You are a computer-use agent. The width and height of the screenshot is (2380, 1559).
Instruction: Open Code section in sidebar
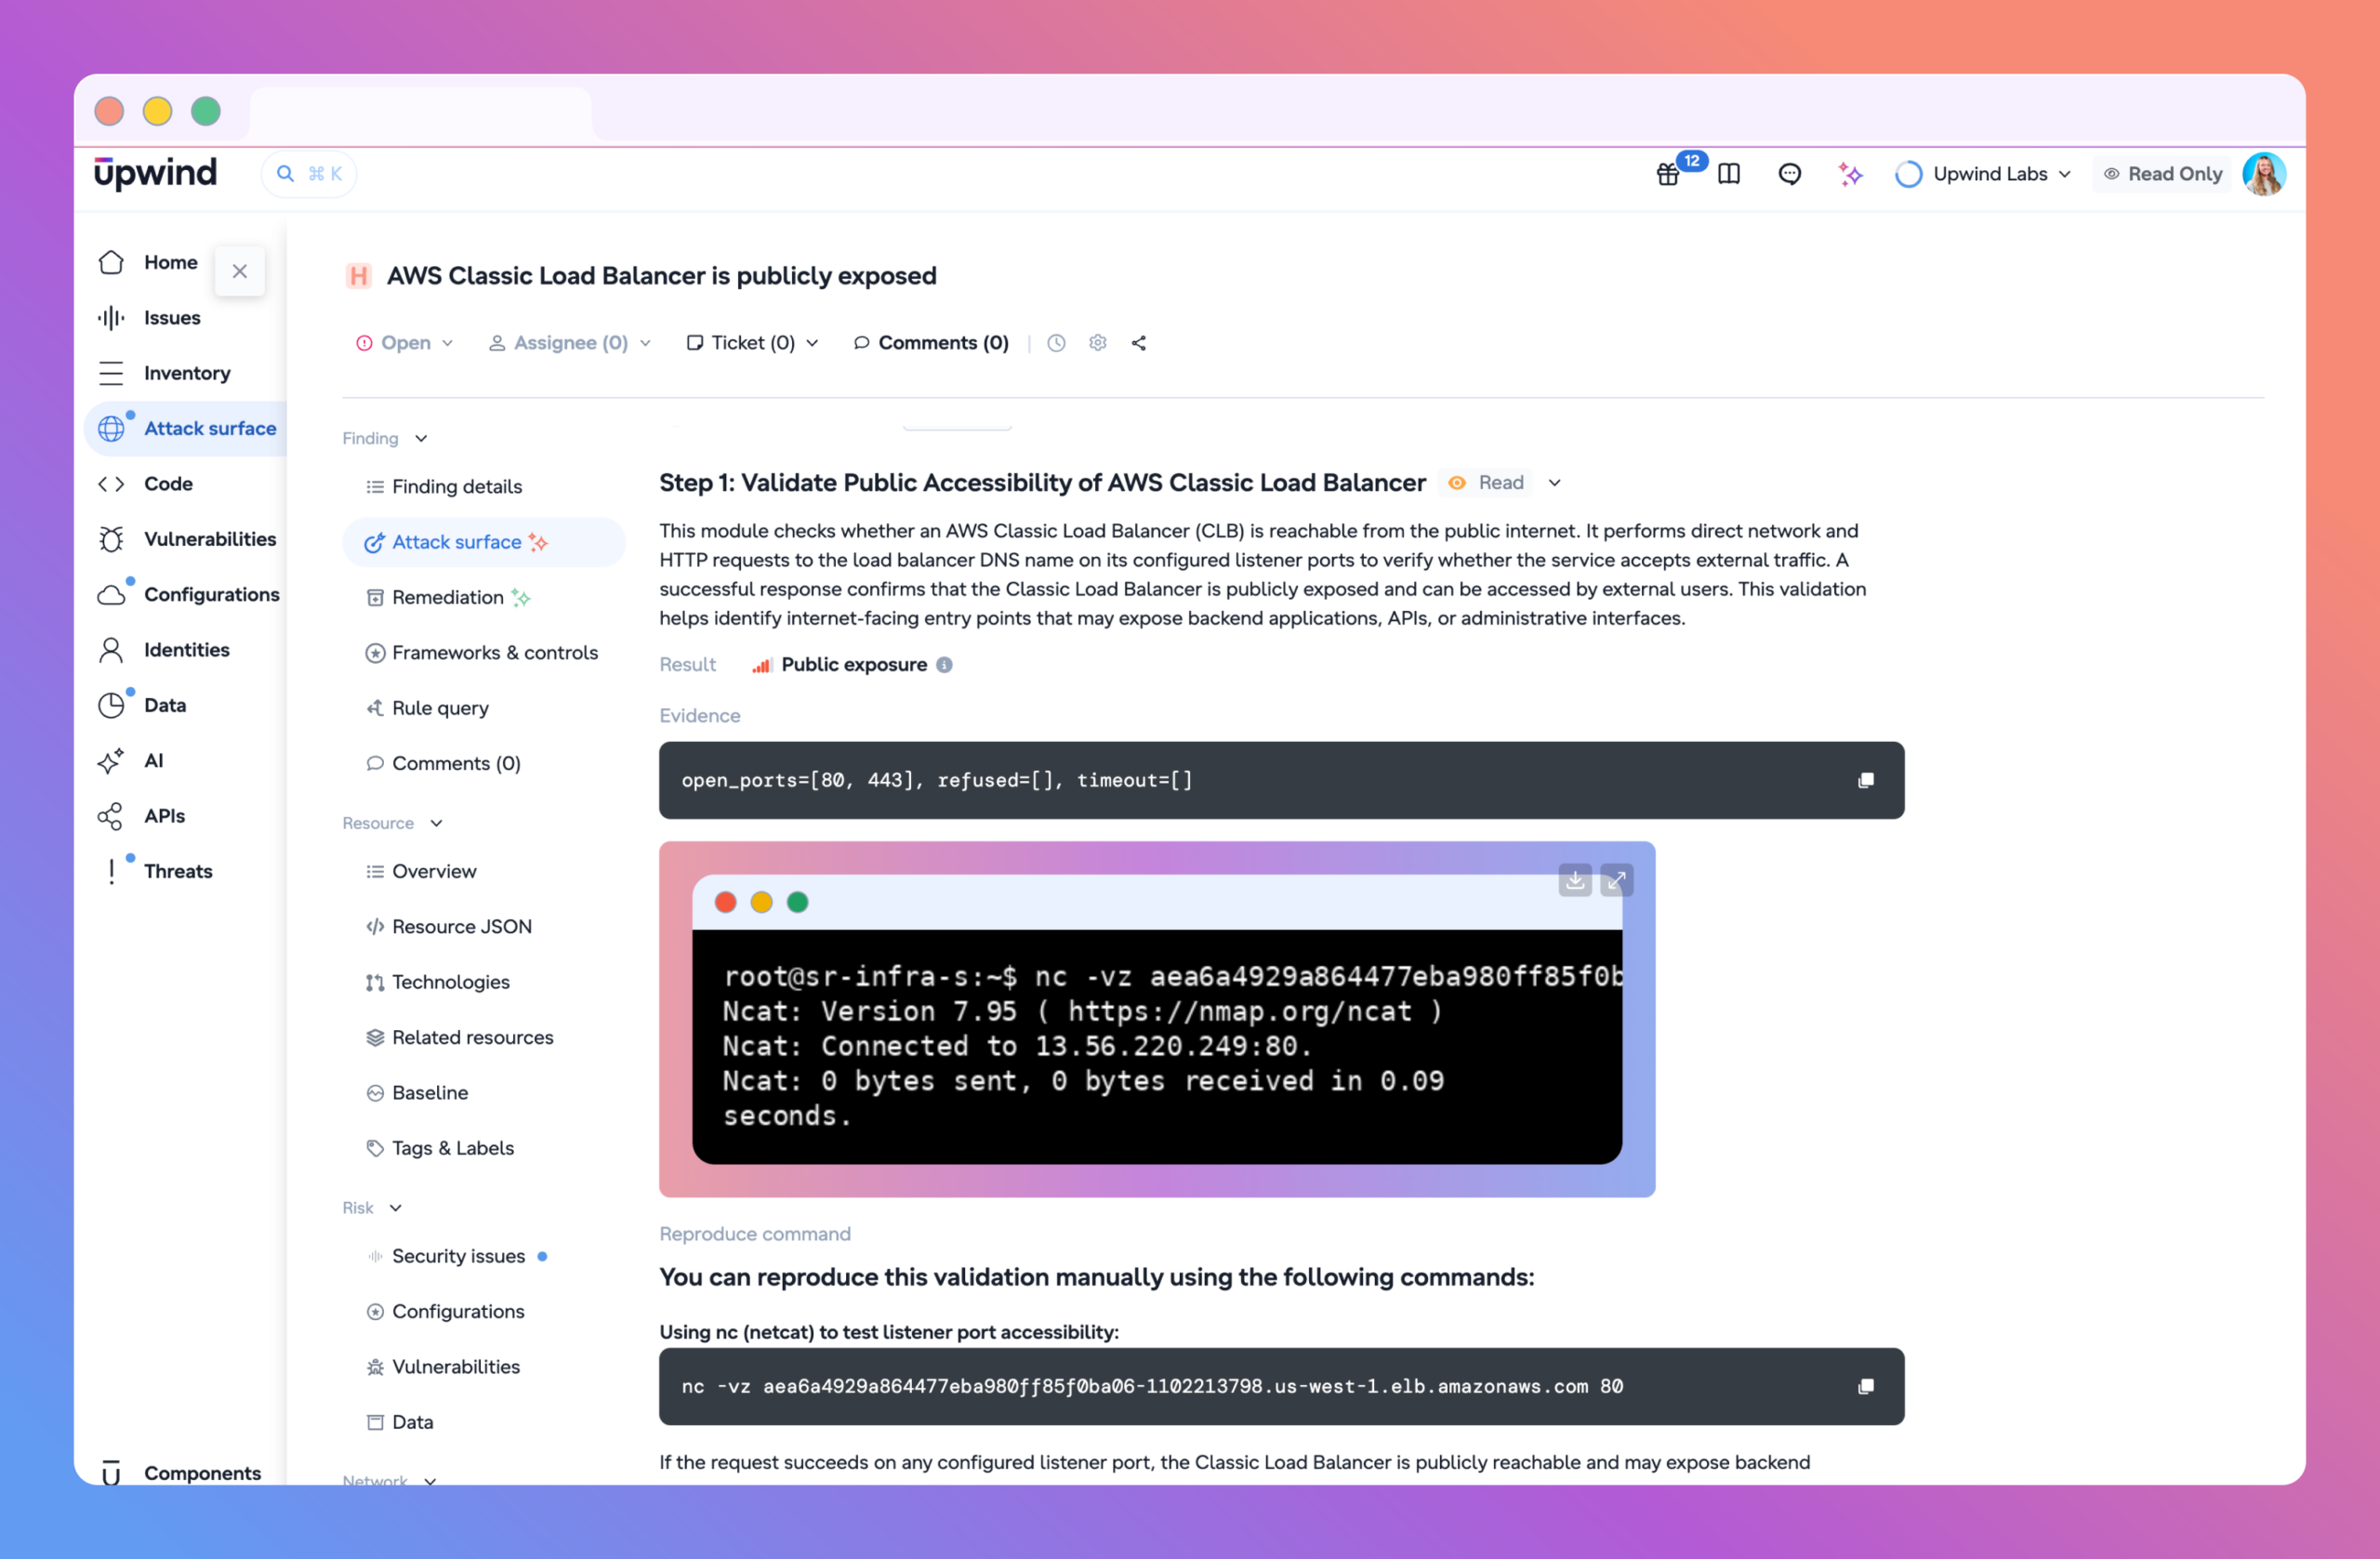pos(146,484)
